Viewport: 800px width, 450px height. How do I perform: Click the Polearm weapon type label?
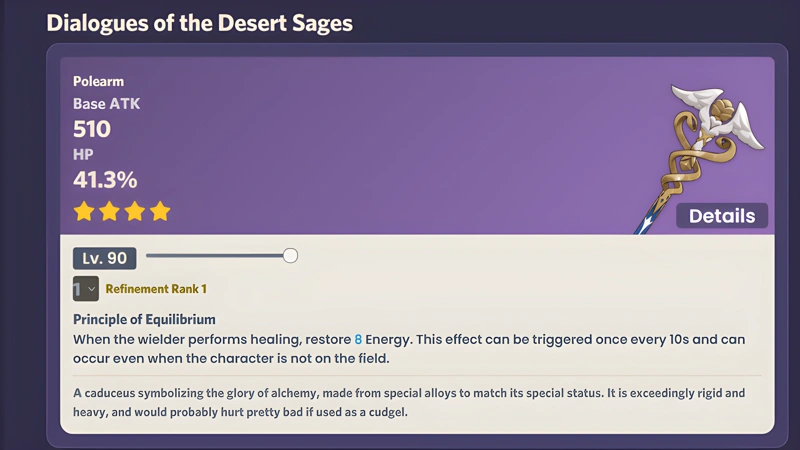tap(98, 81)
